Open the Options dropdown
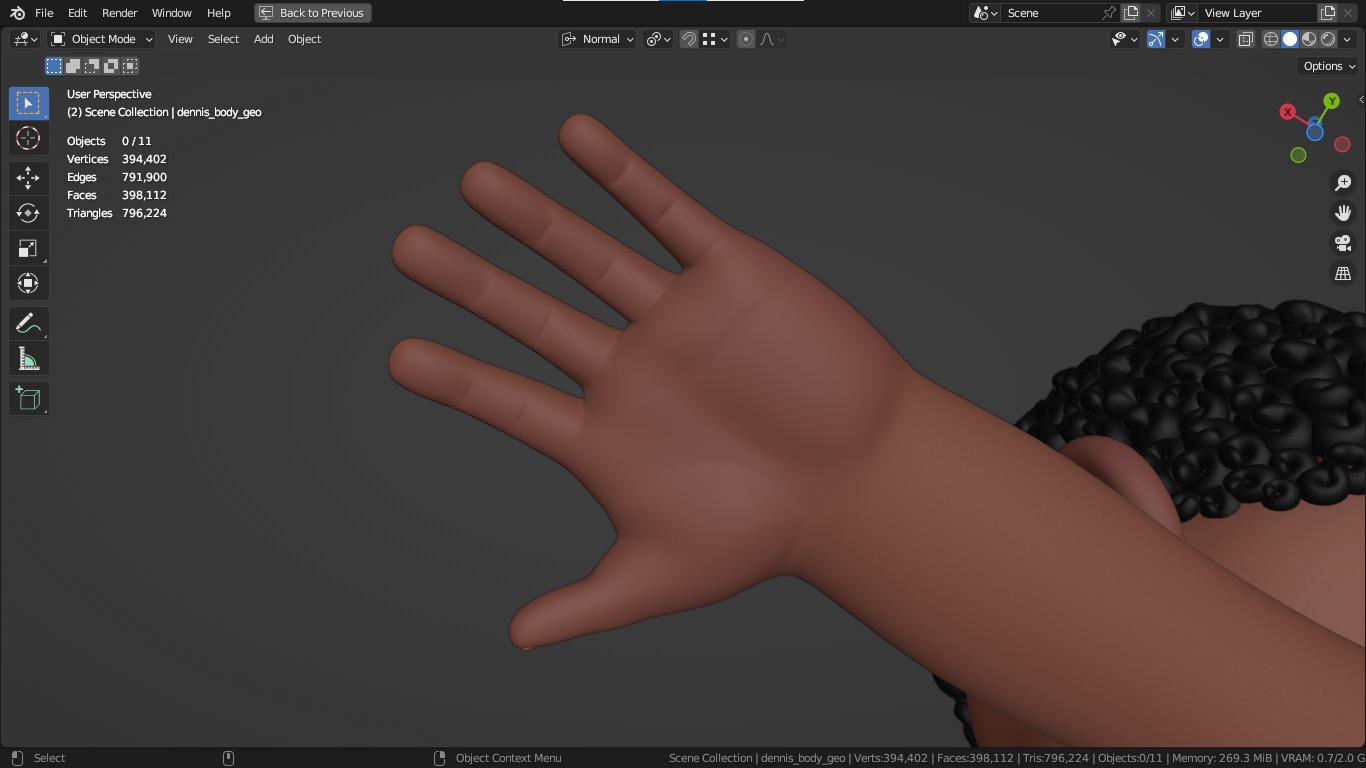The height and width of the screenshot is (768, 1366). (x=1329, y=66)
